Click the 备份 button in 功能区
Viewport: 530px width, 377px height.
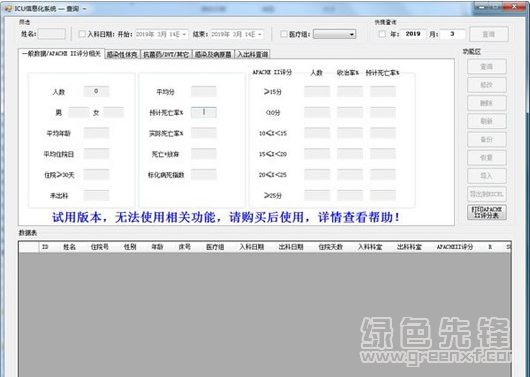tap(487, 140)
